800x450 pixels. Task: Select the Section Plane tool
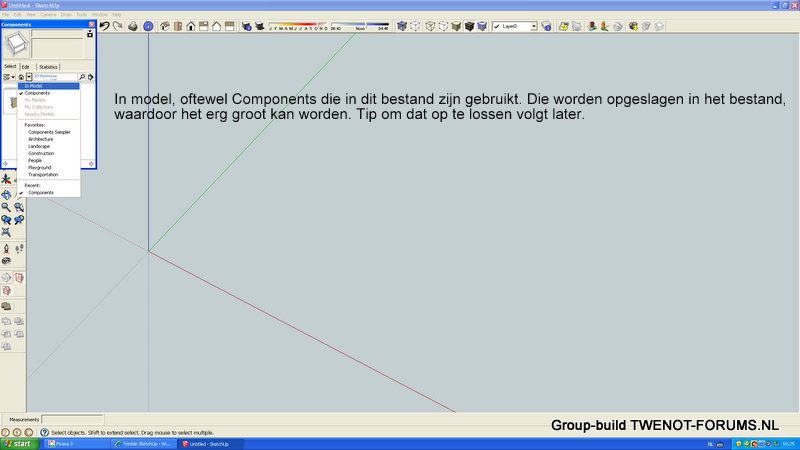tap(6, 278)
